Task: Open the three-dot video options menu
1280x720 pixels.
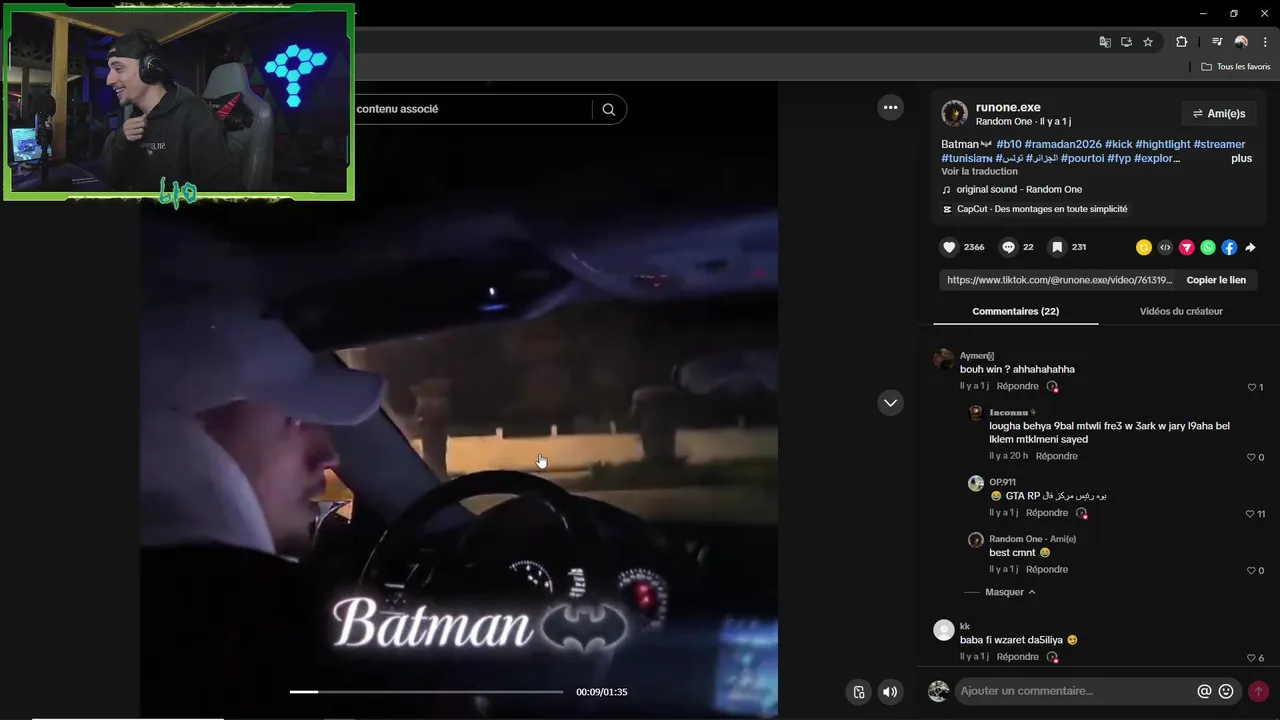Action: [890, 107]
